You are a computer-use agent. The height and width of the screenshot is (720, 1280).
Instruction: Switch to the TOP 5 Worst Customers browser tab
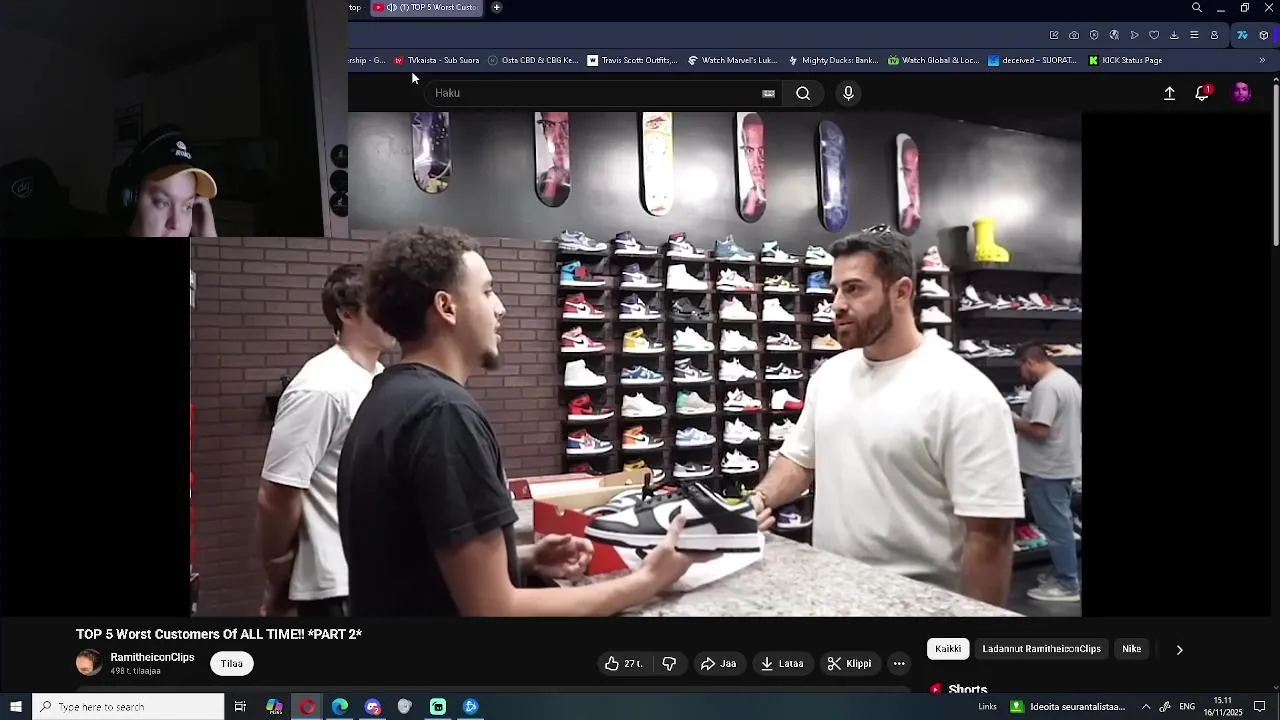(427, 8)
